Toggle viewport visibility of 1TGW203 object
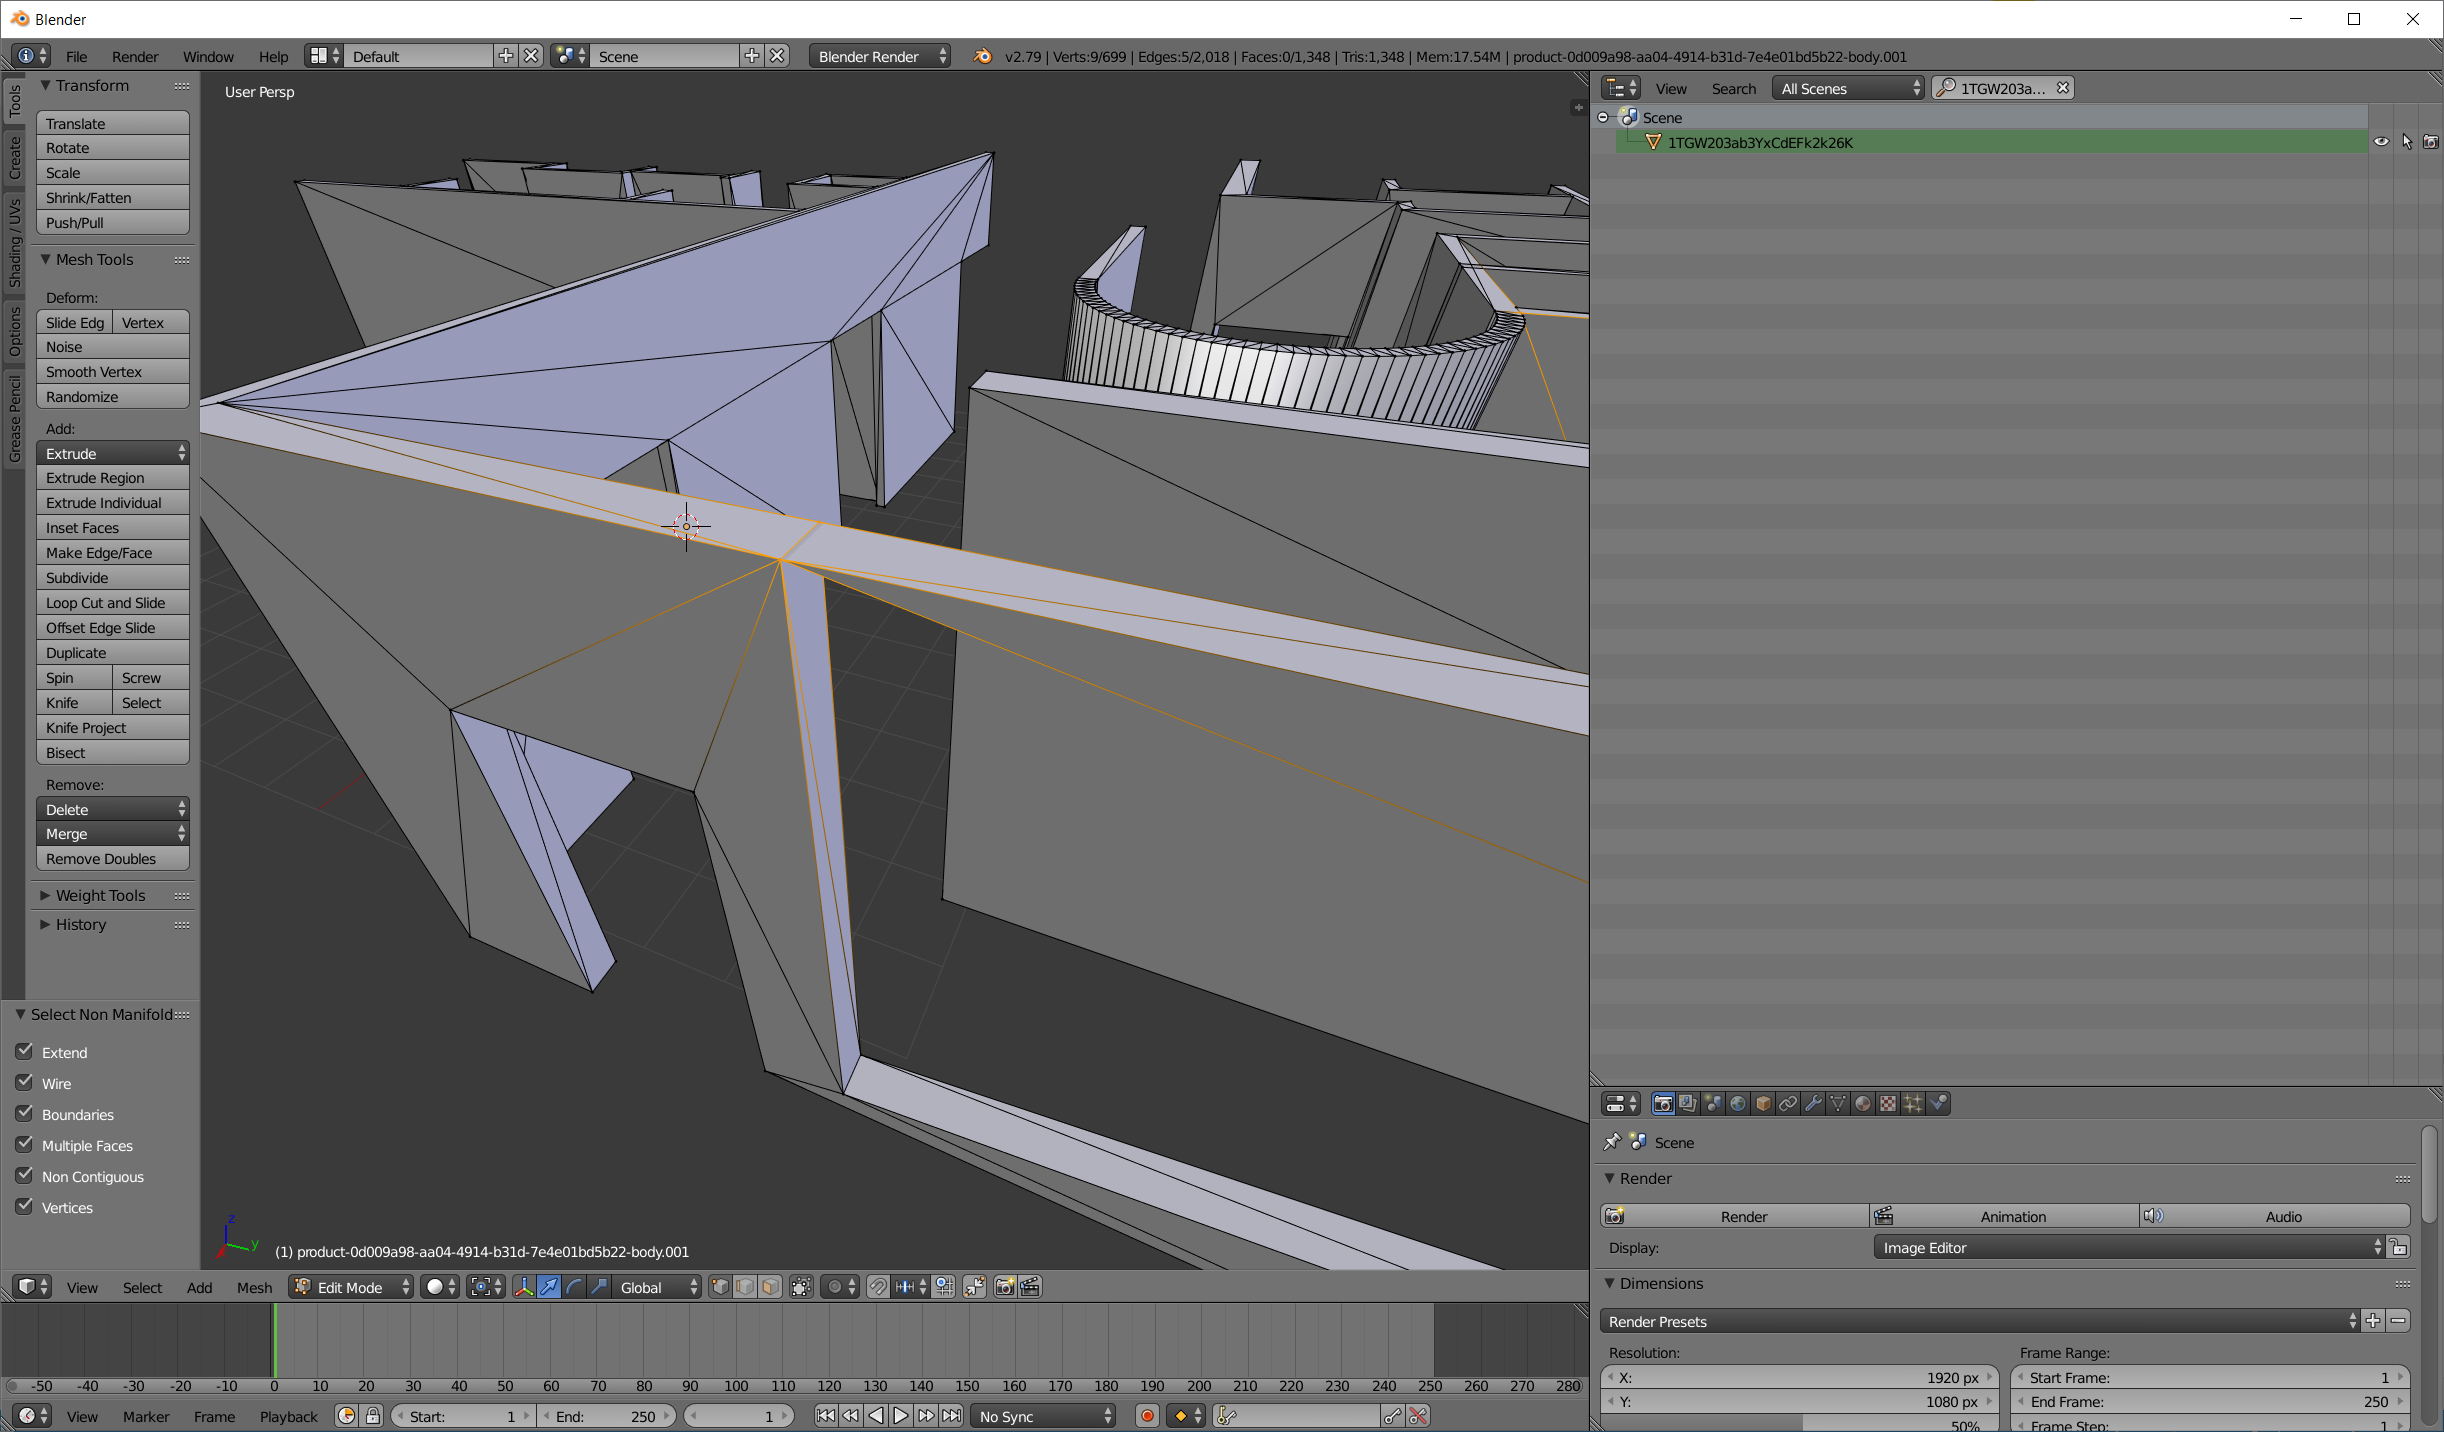Screen dimensions: 2444x1432 (2381, 141)
